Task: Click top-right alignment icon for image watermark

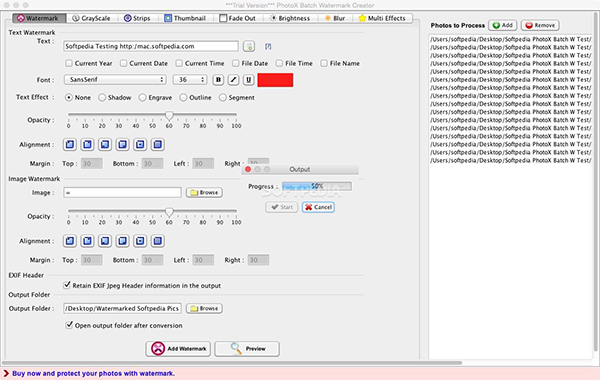Action: pyautogui.click(x=87, y=241)
